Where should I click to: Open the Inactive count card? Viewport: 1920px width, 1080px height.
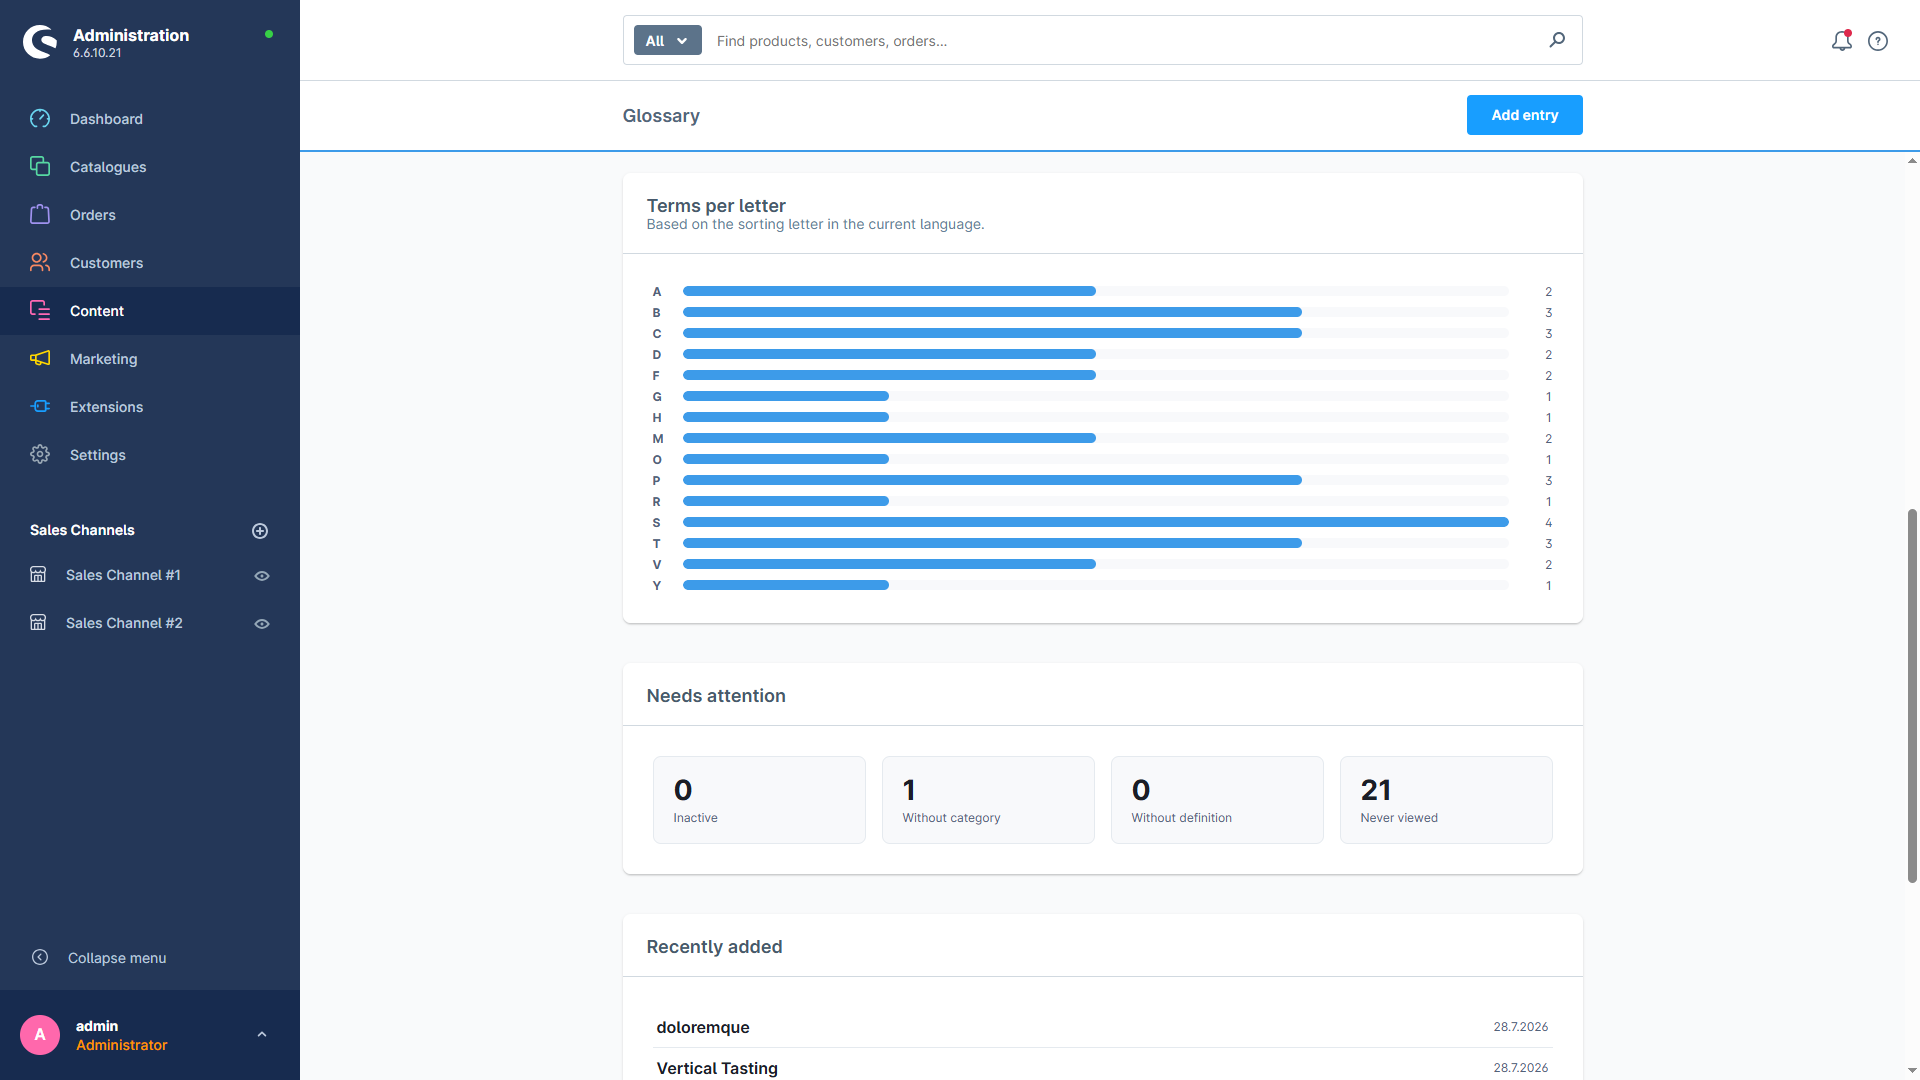(x=759, y=800)
